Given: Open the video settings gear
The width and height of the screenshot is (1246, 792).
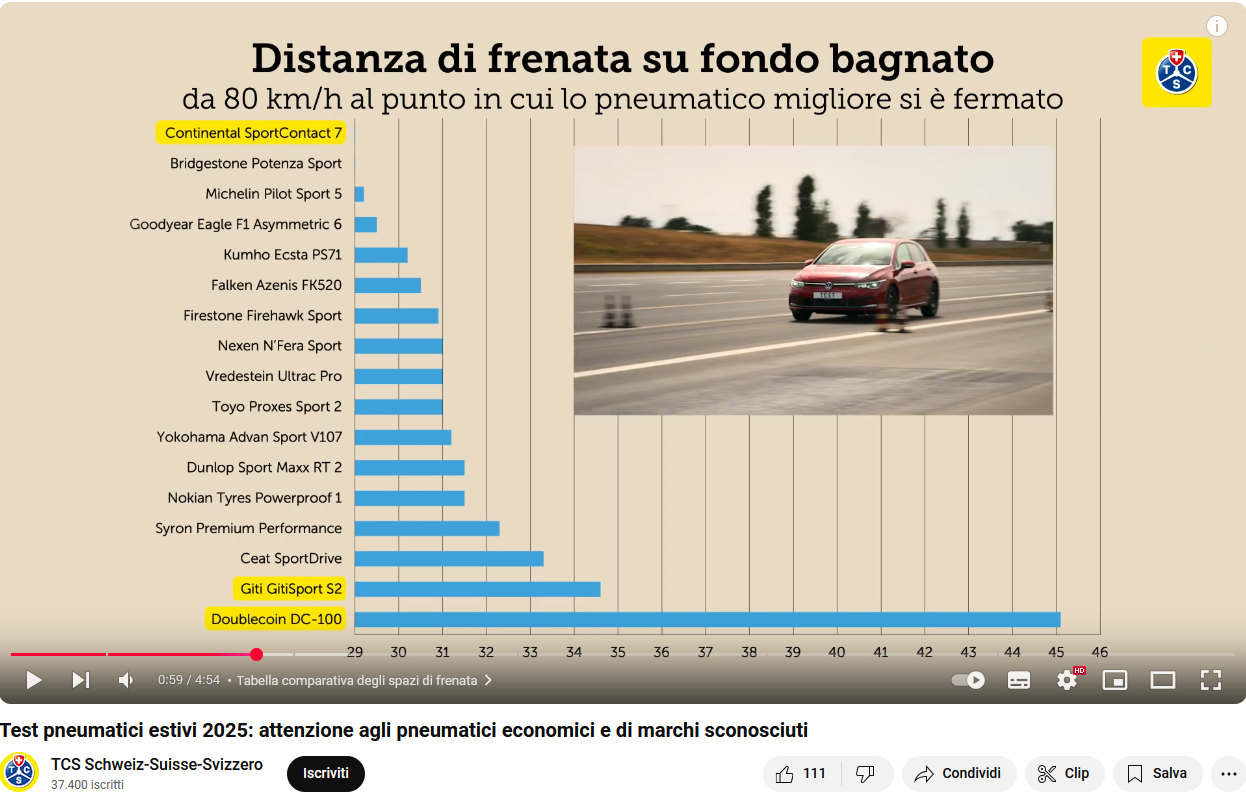Looking at the screenshot, I should pos(1067,680).
